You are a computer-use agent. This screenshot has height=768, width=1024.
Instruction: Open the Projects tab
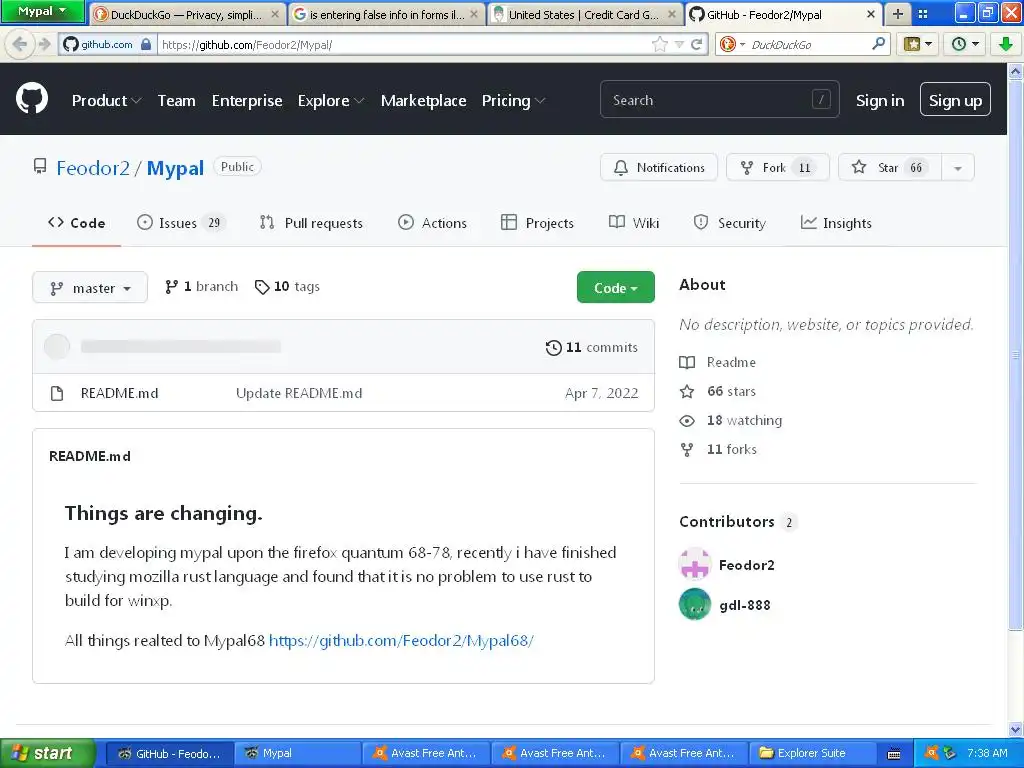point(537,223)
